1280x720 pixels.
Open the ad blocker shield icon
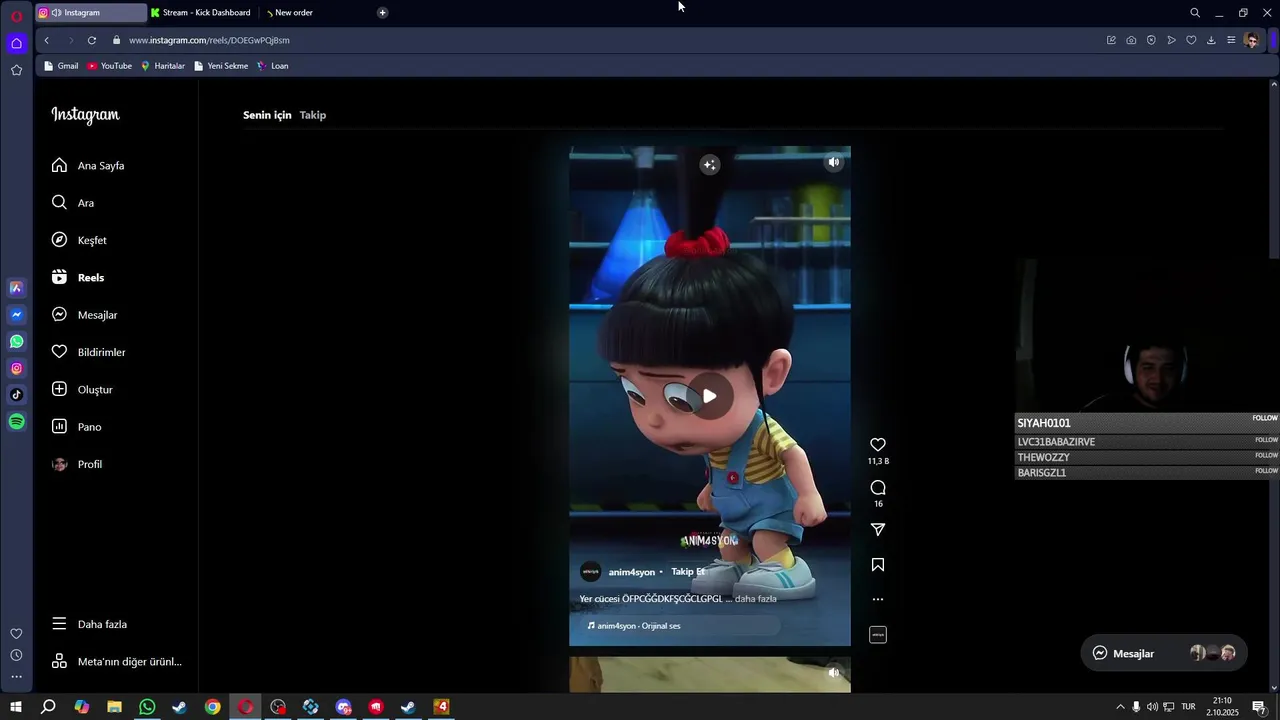1151,40
